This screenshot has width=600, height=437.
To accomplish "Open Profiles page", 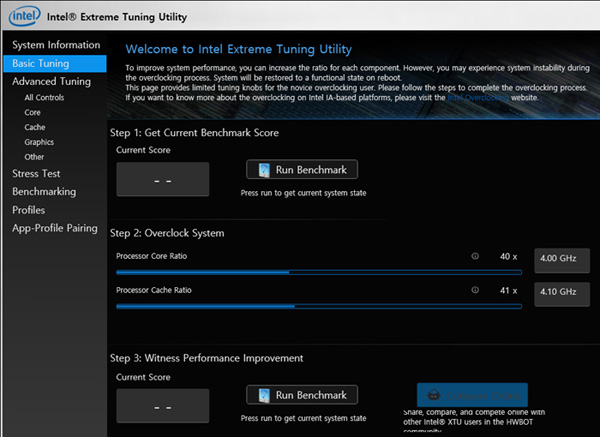I will point(28,210).
